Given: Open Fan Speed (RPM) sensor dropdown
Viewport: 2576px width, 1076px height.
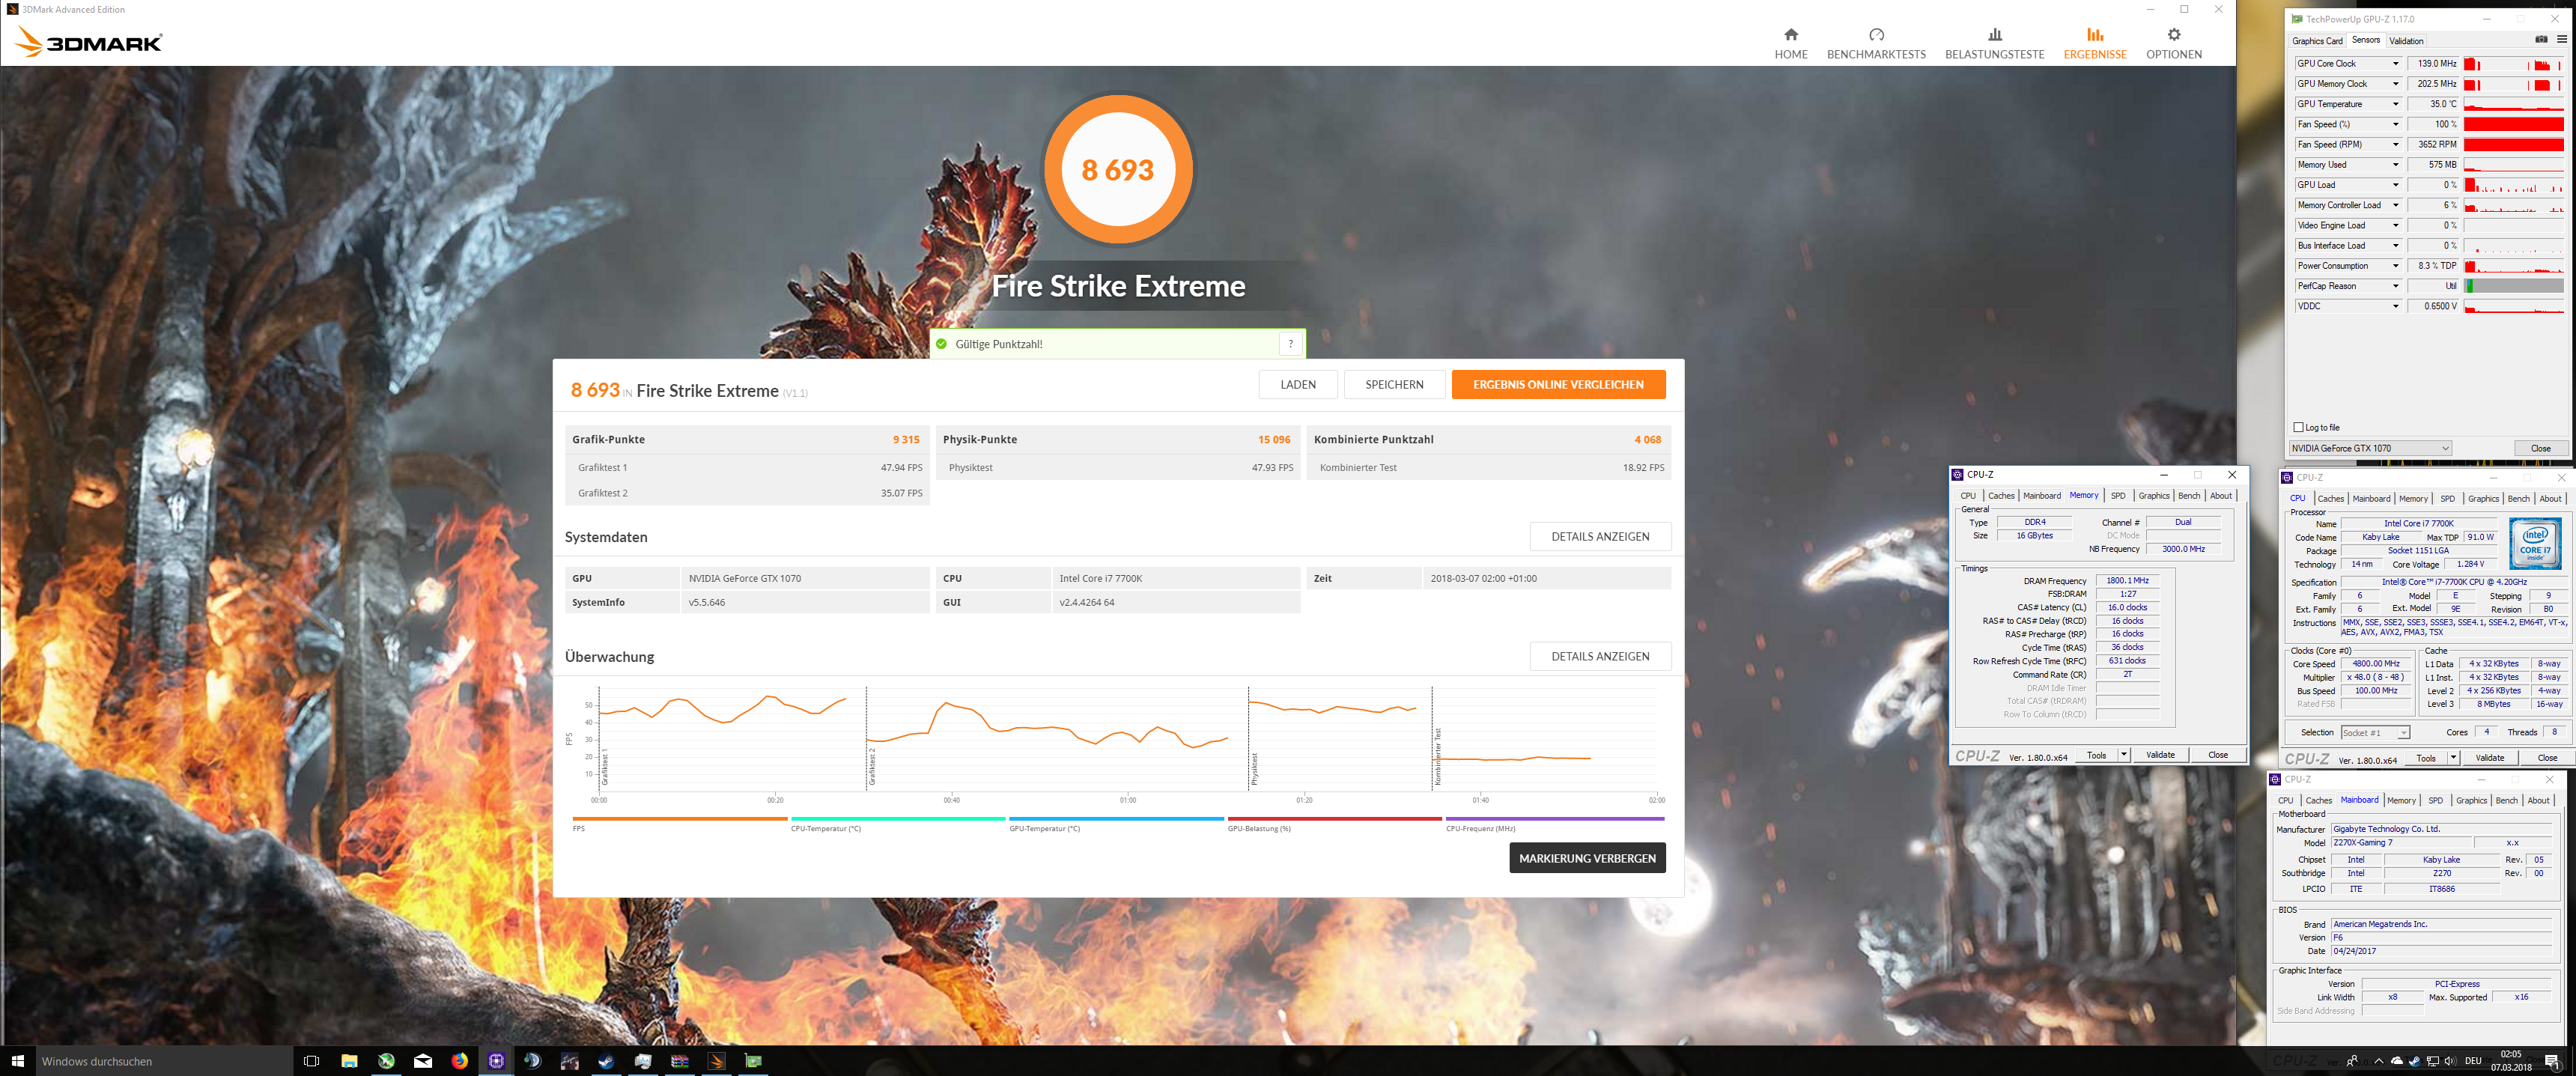Looking at the screenshot, I should pyautogui.click(x=2395, y=145).
